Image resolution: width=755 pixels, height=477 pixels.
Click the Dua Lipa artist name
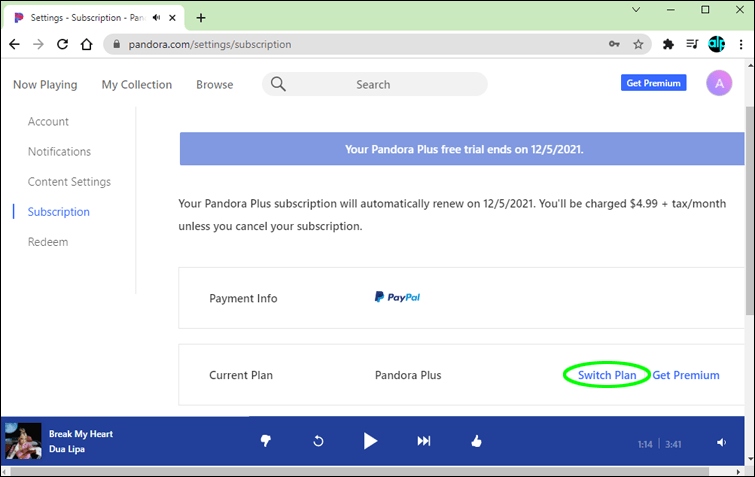click(67, 449)
